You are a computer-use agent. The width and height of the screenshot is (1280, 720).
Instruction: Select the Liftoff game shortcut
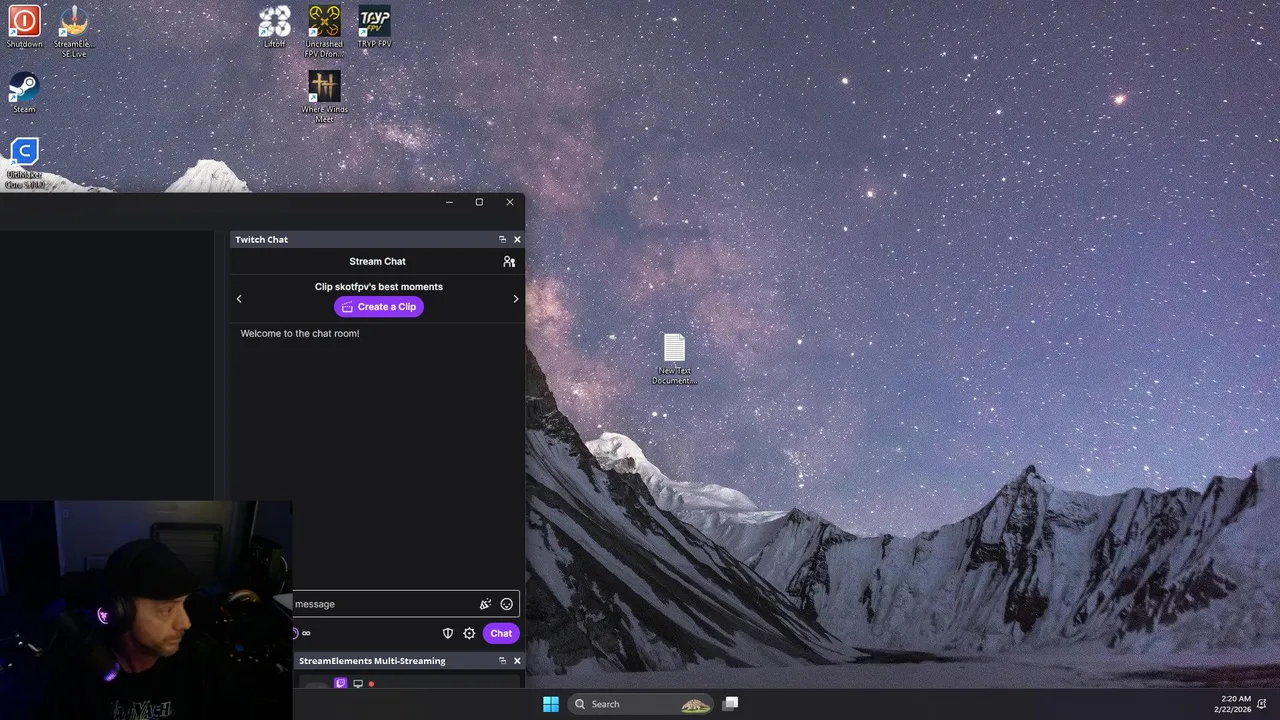pos(274,27)
